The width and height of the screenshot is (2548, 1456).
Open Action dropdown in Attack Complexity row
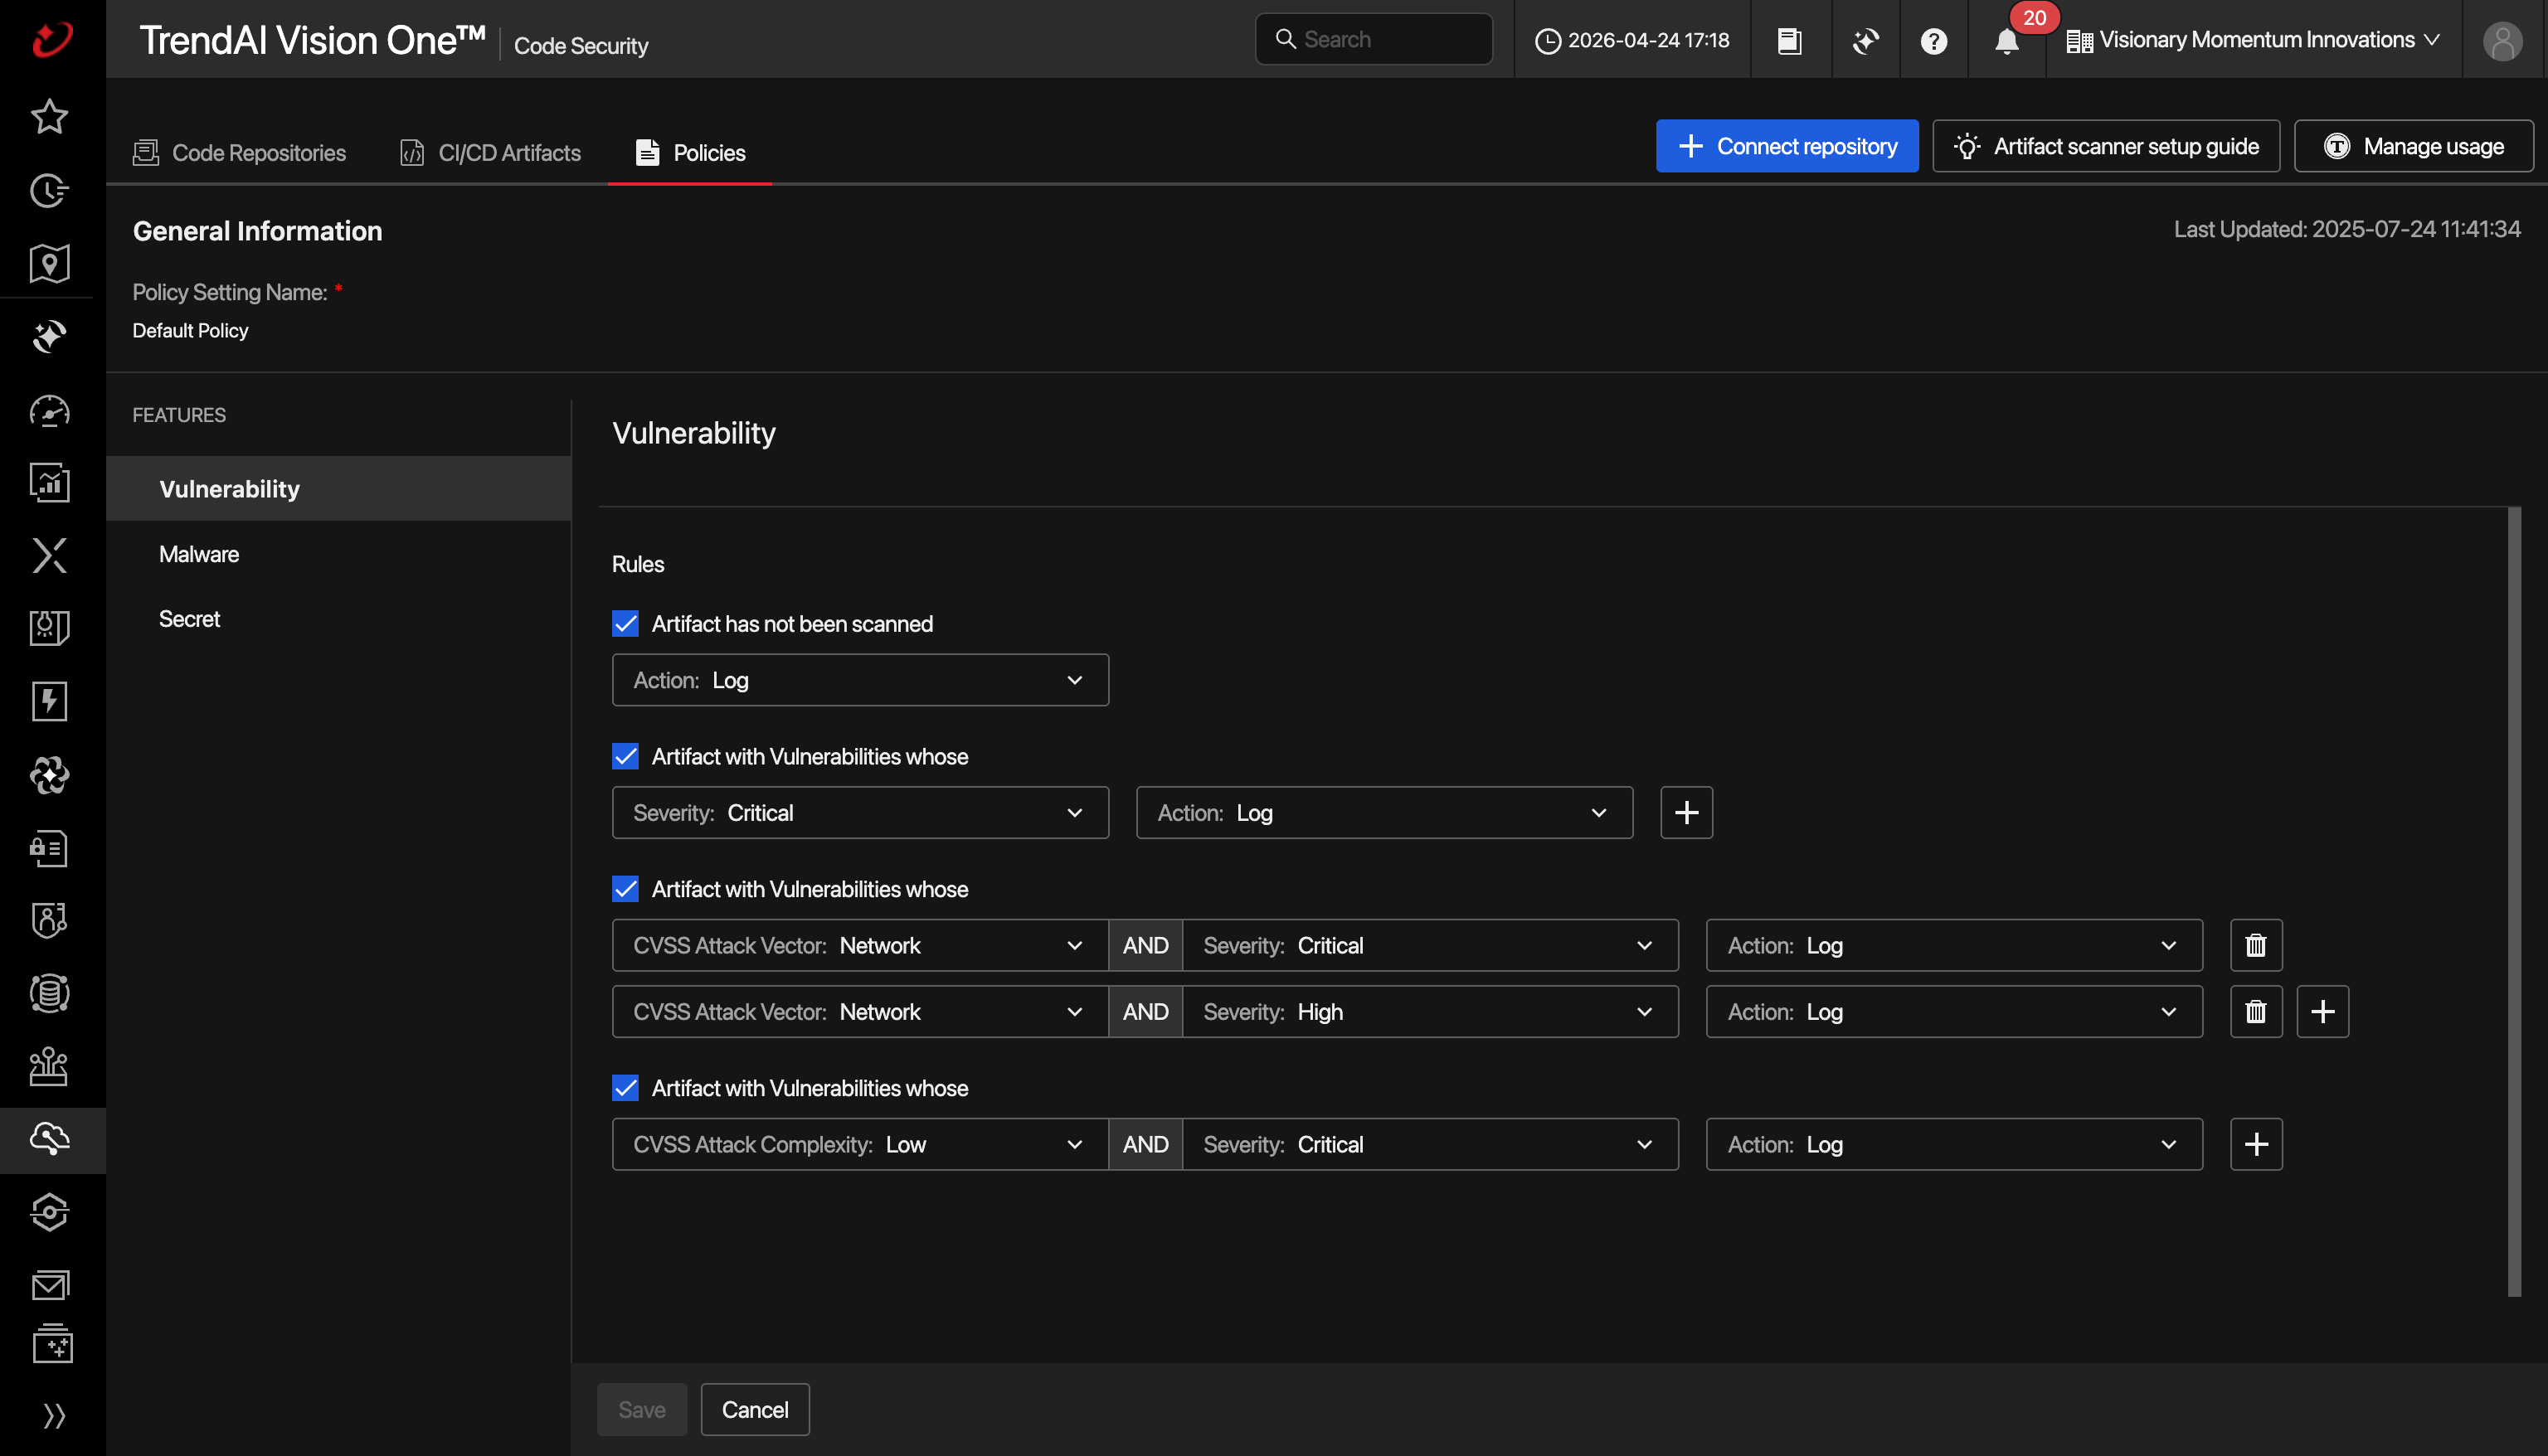click(1954, 1144)
